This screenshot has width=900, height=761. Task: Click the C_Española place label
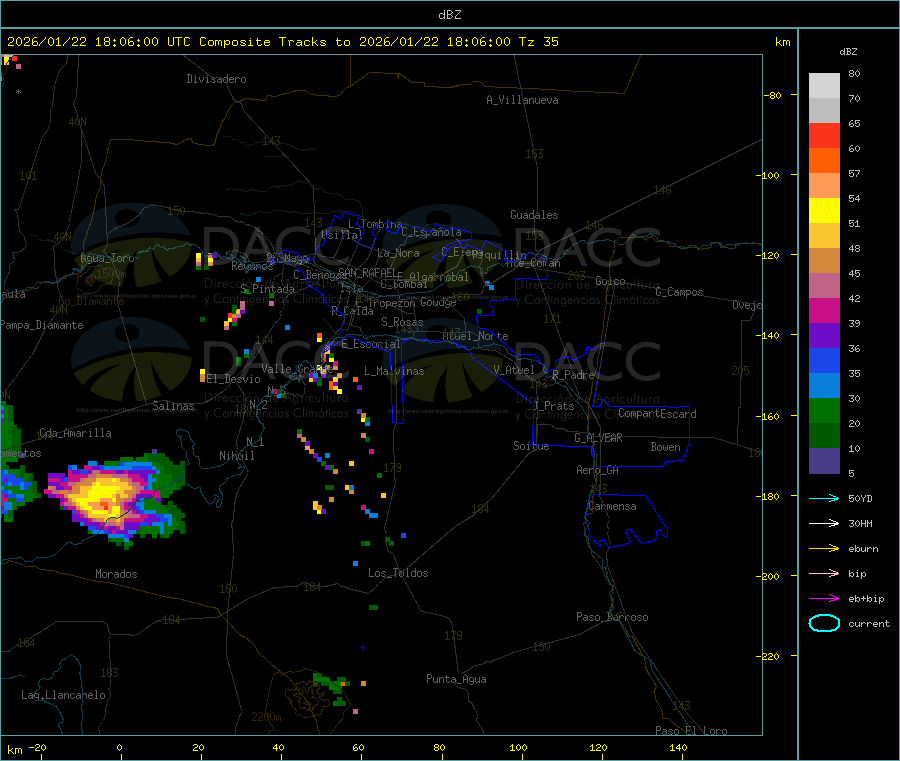tap(432, 232)
